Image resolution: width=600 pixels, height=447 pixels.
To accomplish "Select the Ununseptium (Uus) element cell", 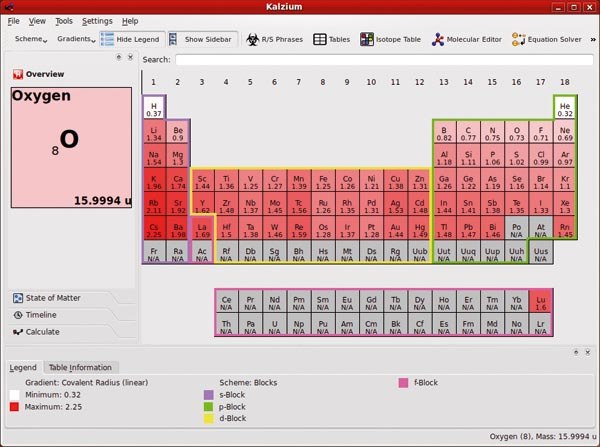I will (x=541, y=253).
